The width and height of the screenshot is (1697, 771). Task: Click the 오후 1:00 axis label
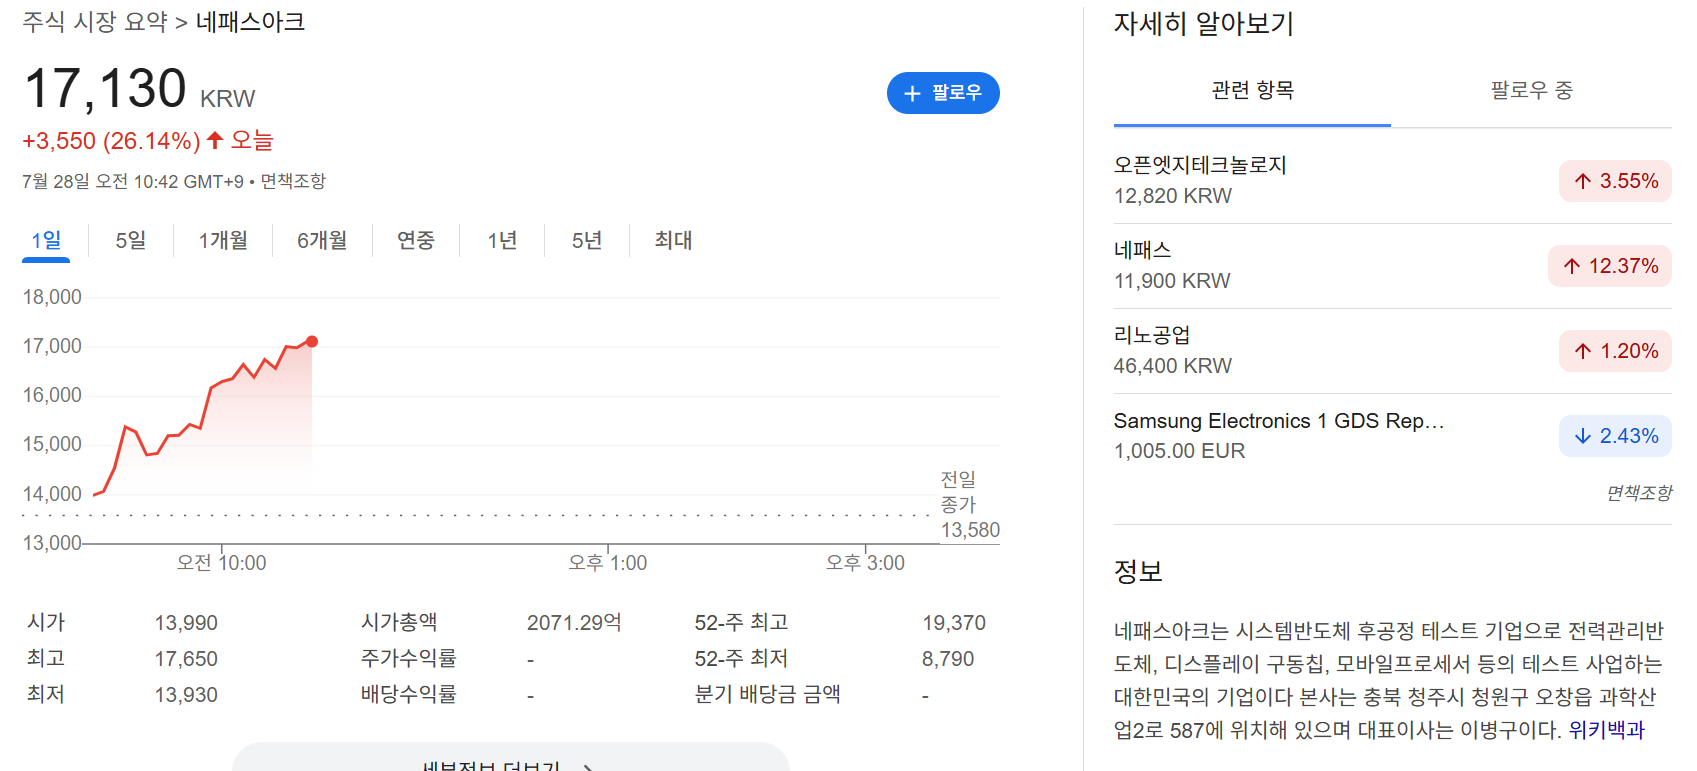pos(608,563)
